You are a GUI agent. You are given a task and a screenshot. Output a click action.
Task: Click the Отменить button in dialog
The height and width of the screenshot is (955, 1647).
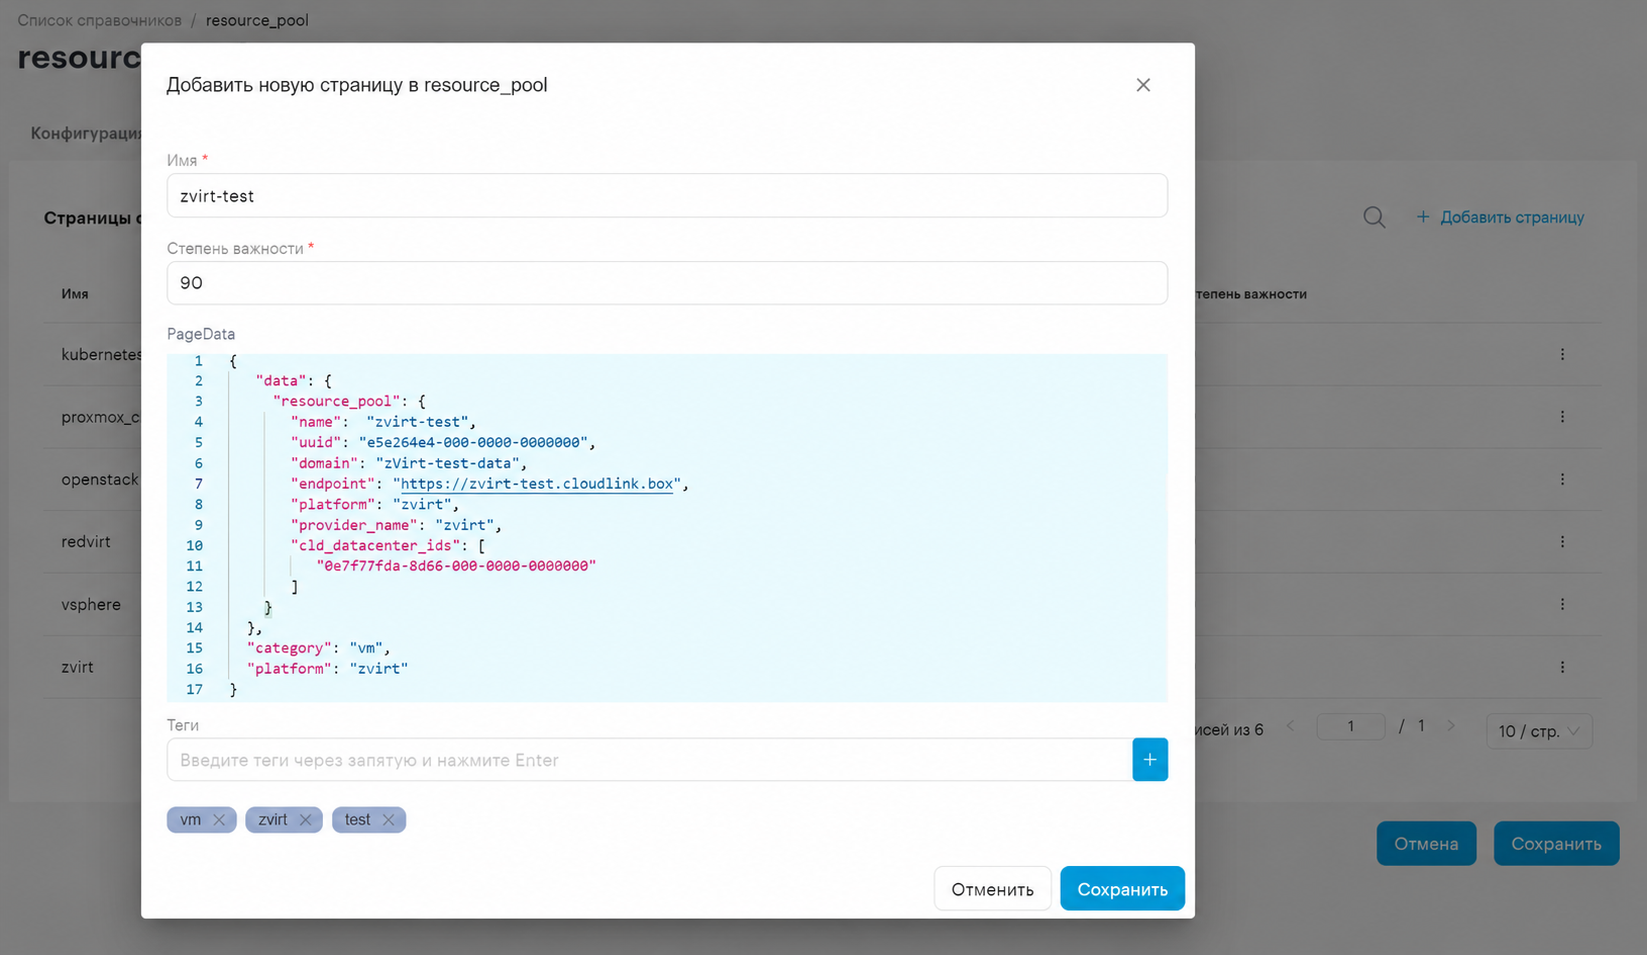coord(992,889)
